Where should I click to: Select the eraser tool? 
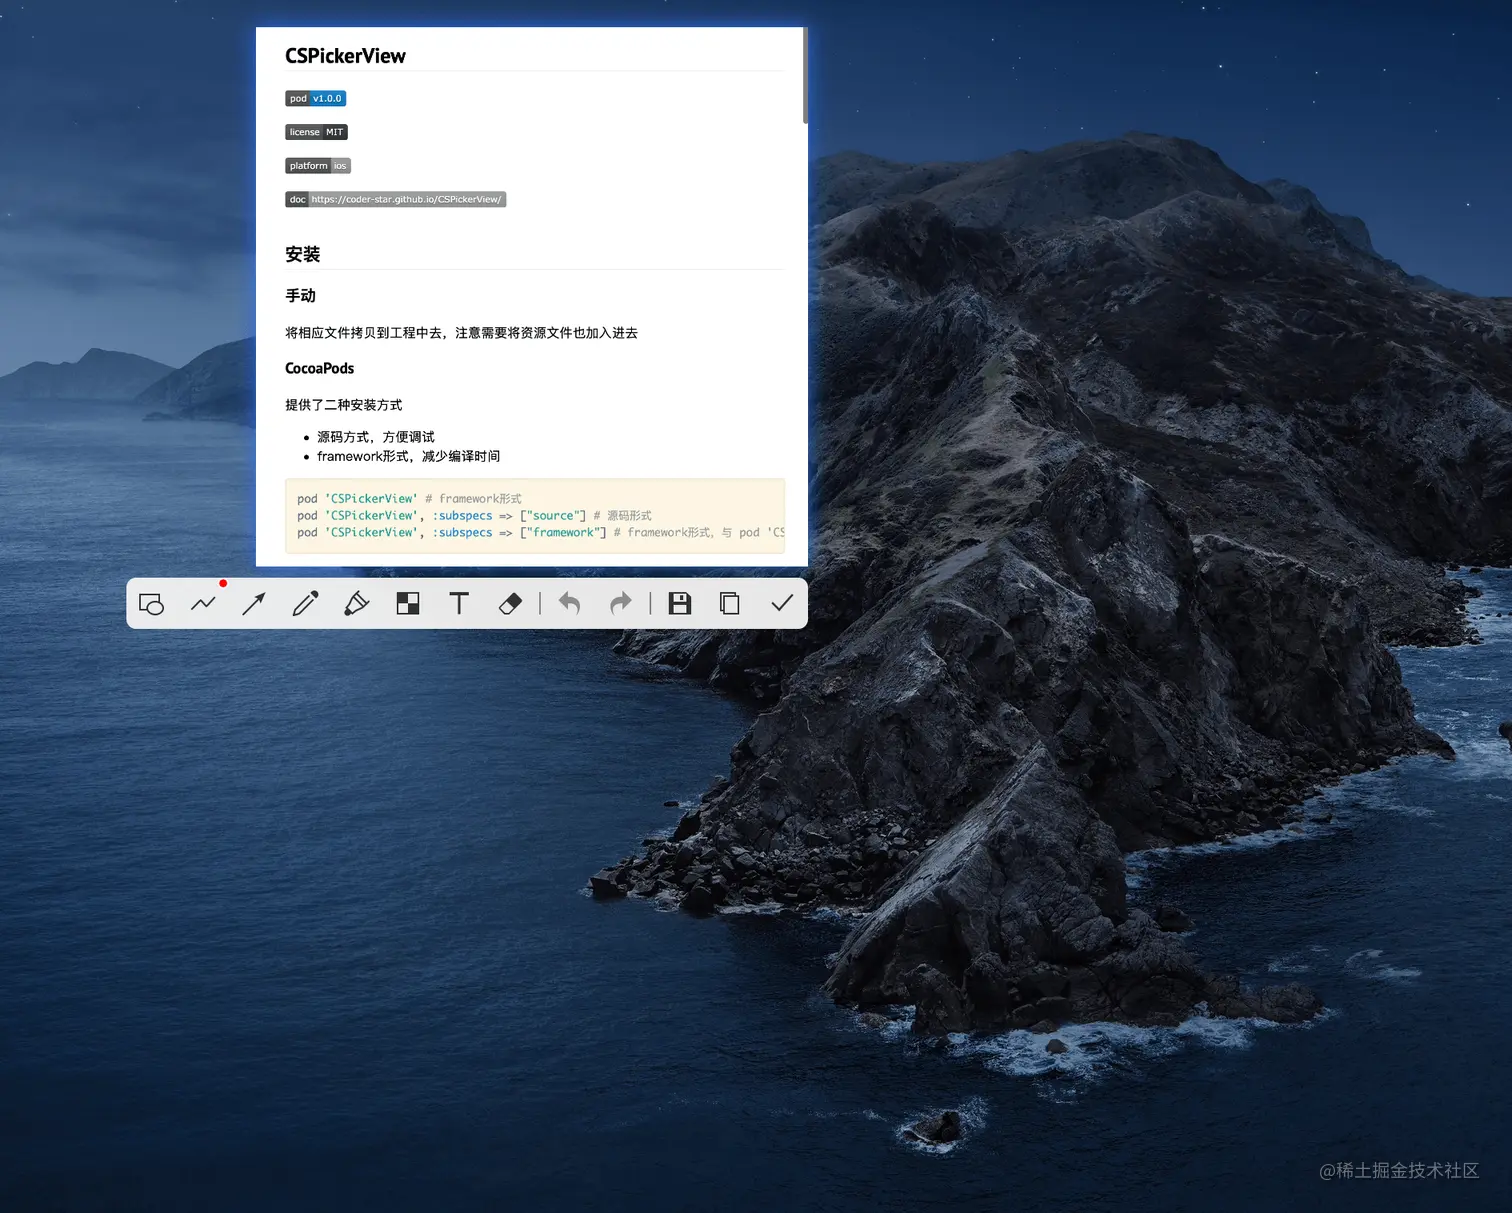pyautogui.click(x=510, y=604)
